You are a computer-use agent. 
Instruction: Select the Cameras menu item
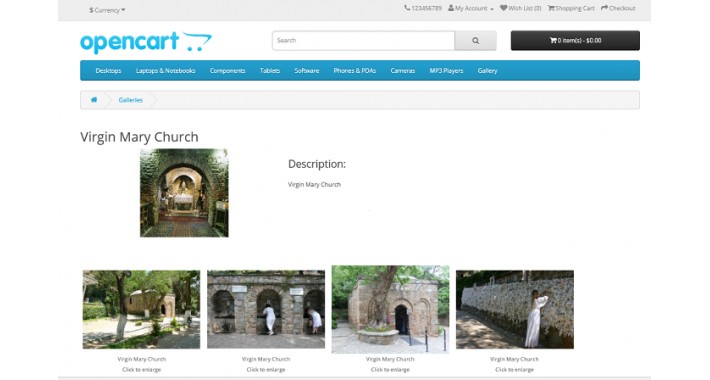[403, 71]
